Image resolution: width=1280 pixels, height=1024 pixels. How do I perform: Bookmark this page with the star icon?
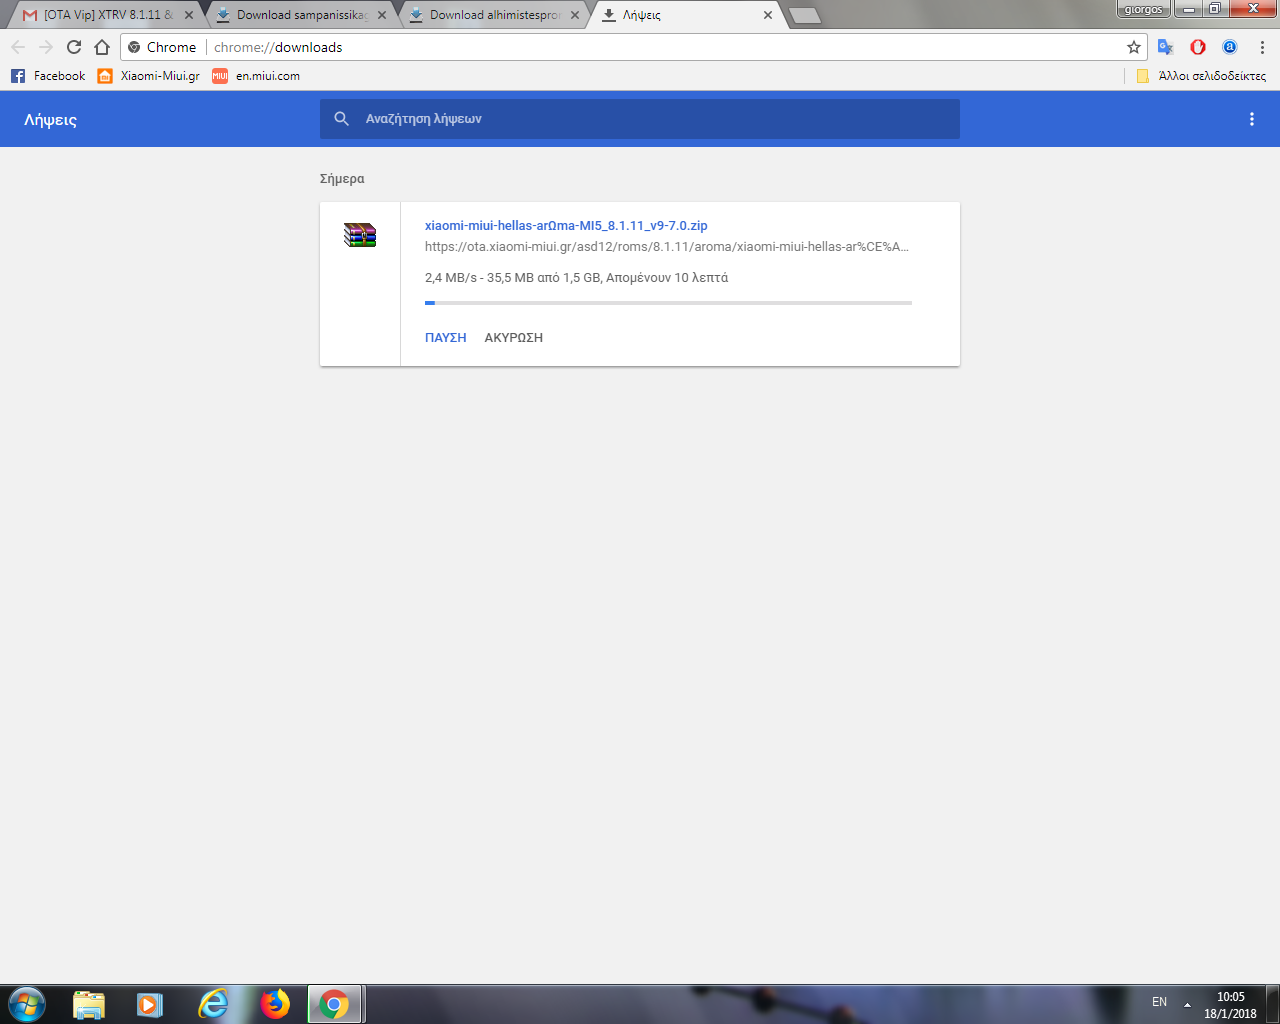point(1133,47)
